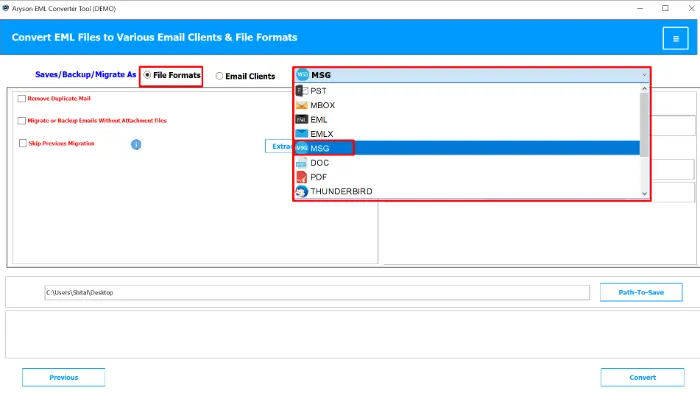Click the Path-To-Save button

pos(641,292)
